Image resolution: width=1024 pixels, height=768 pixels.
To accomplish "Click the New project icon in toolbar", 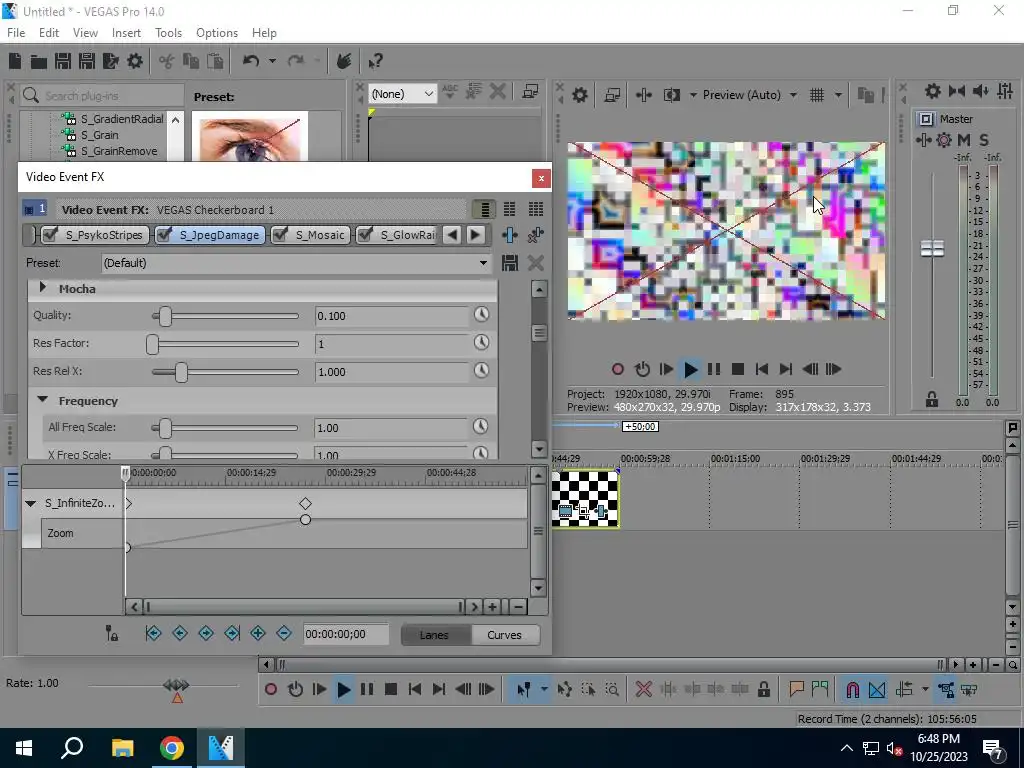I will tap(15, 61).
